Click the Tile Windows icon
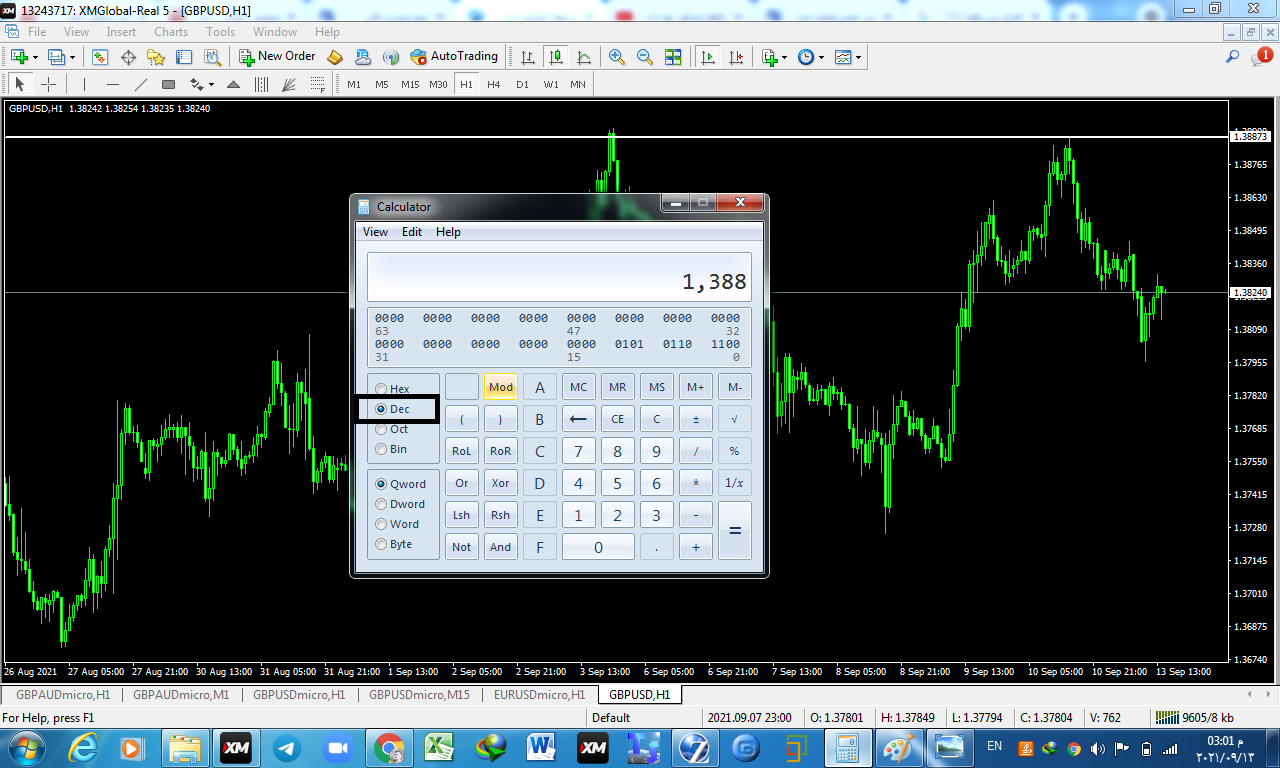Viewport: 1280px width, 768px height. pos(673,57)
